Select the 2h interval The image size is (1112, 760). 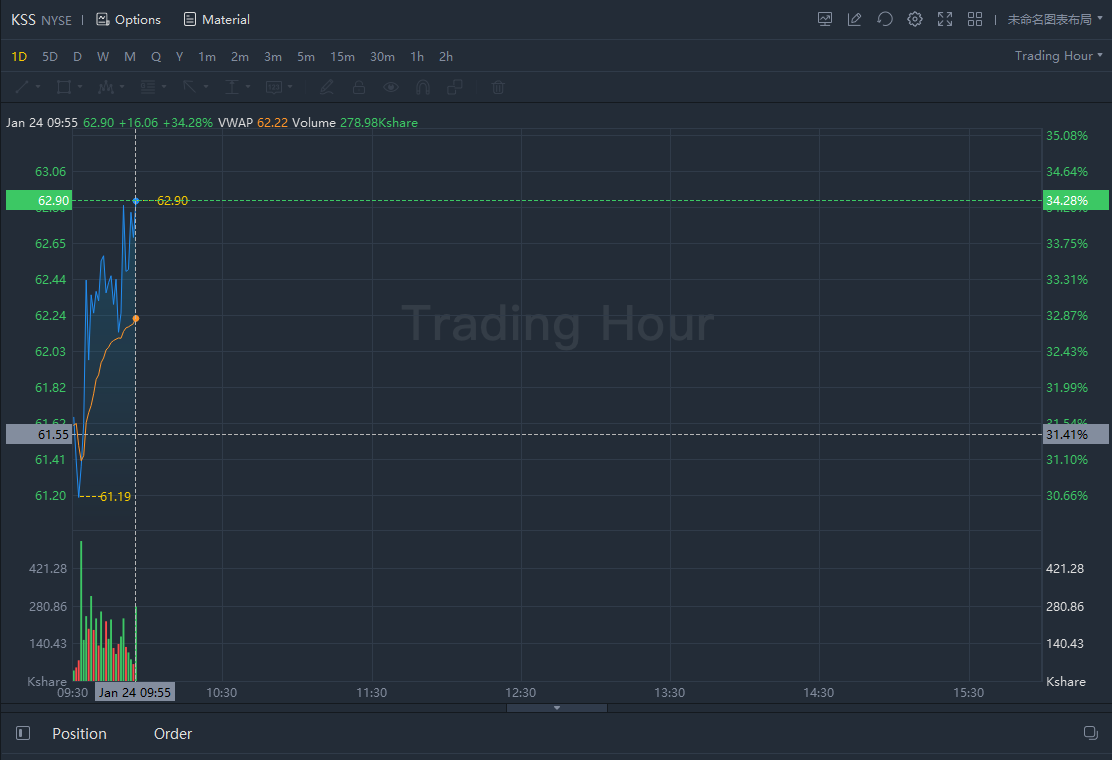pos(445,57)
